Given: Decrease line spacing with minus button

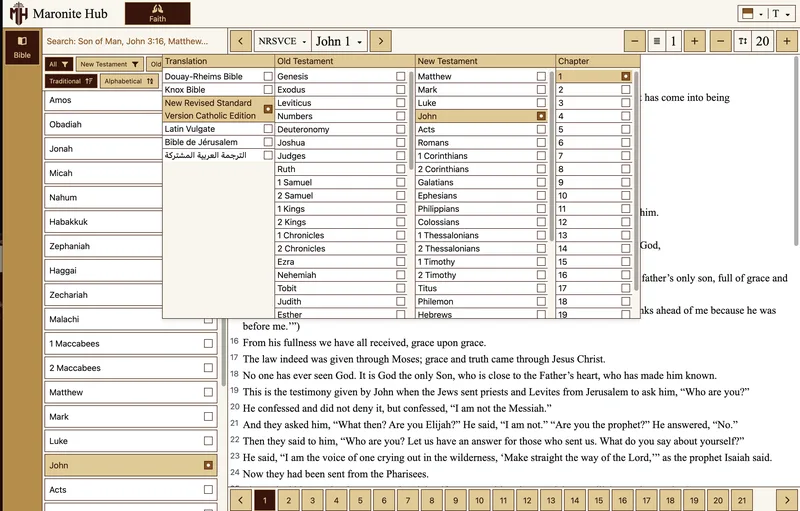Looking at the screenshot, I should click(635, 41).
